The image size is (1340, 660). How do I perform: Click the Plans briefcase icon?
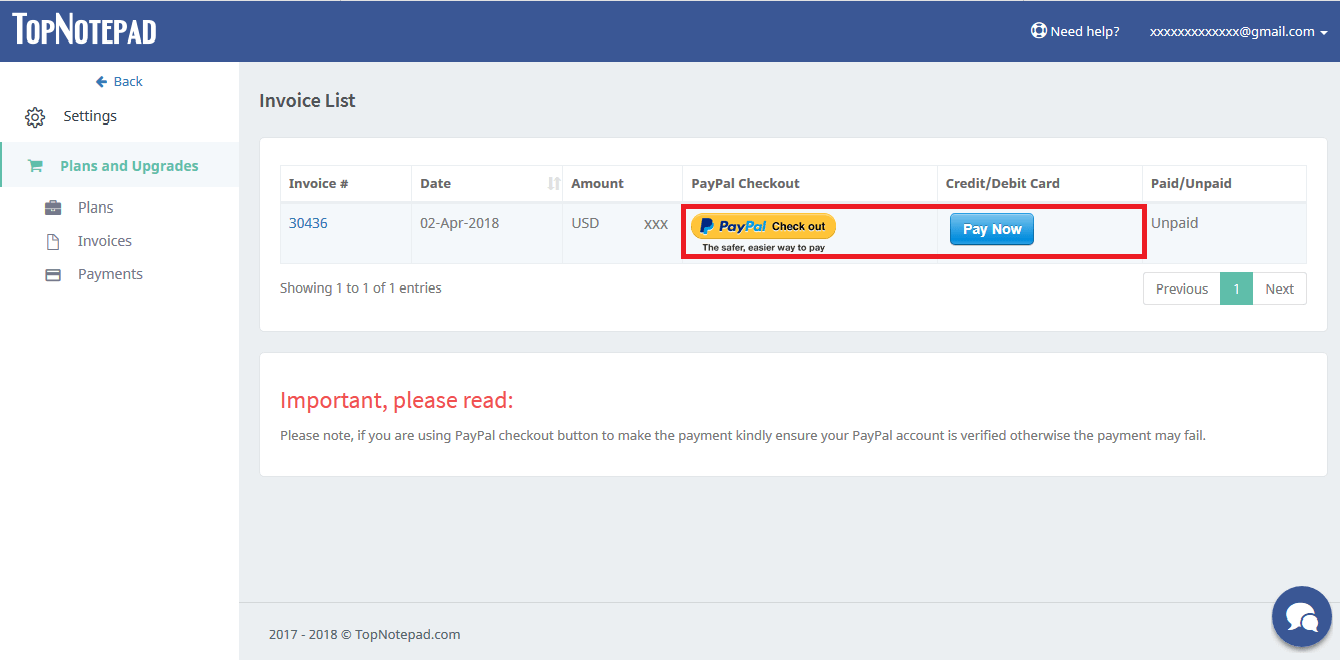(x=53, y=208)
